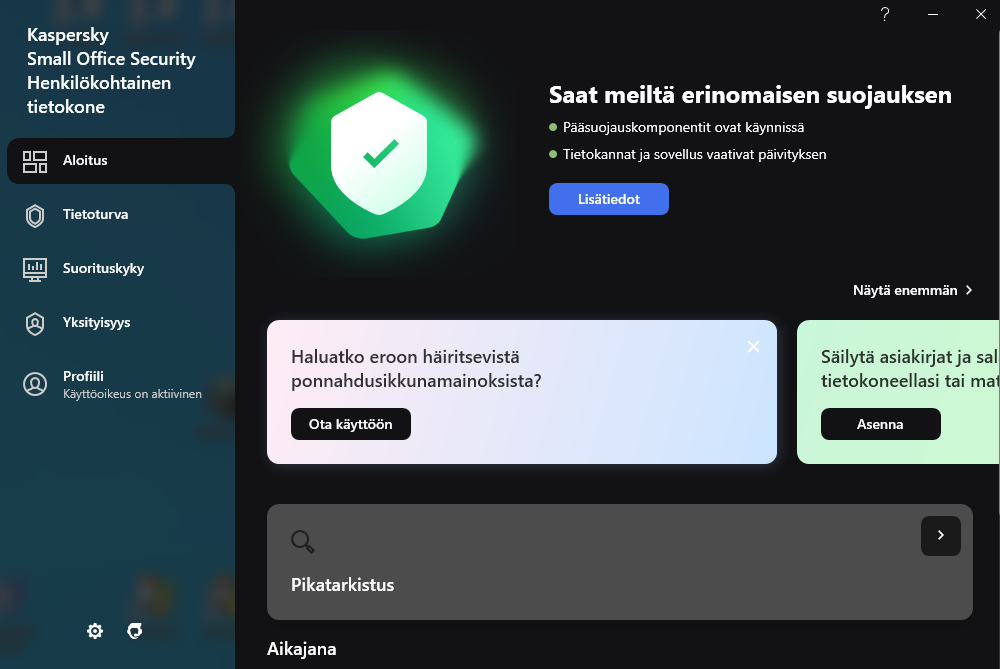Select the Tietoturva shield icon

35,216
